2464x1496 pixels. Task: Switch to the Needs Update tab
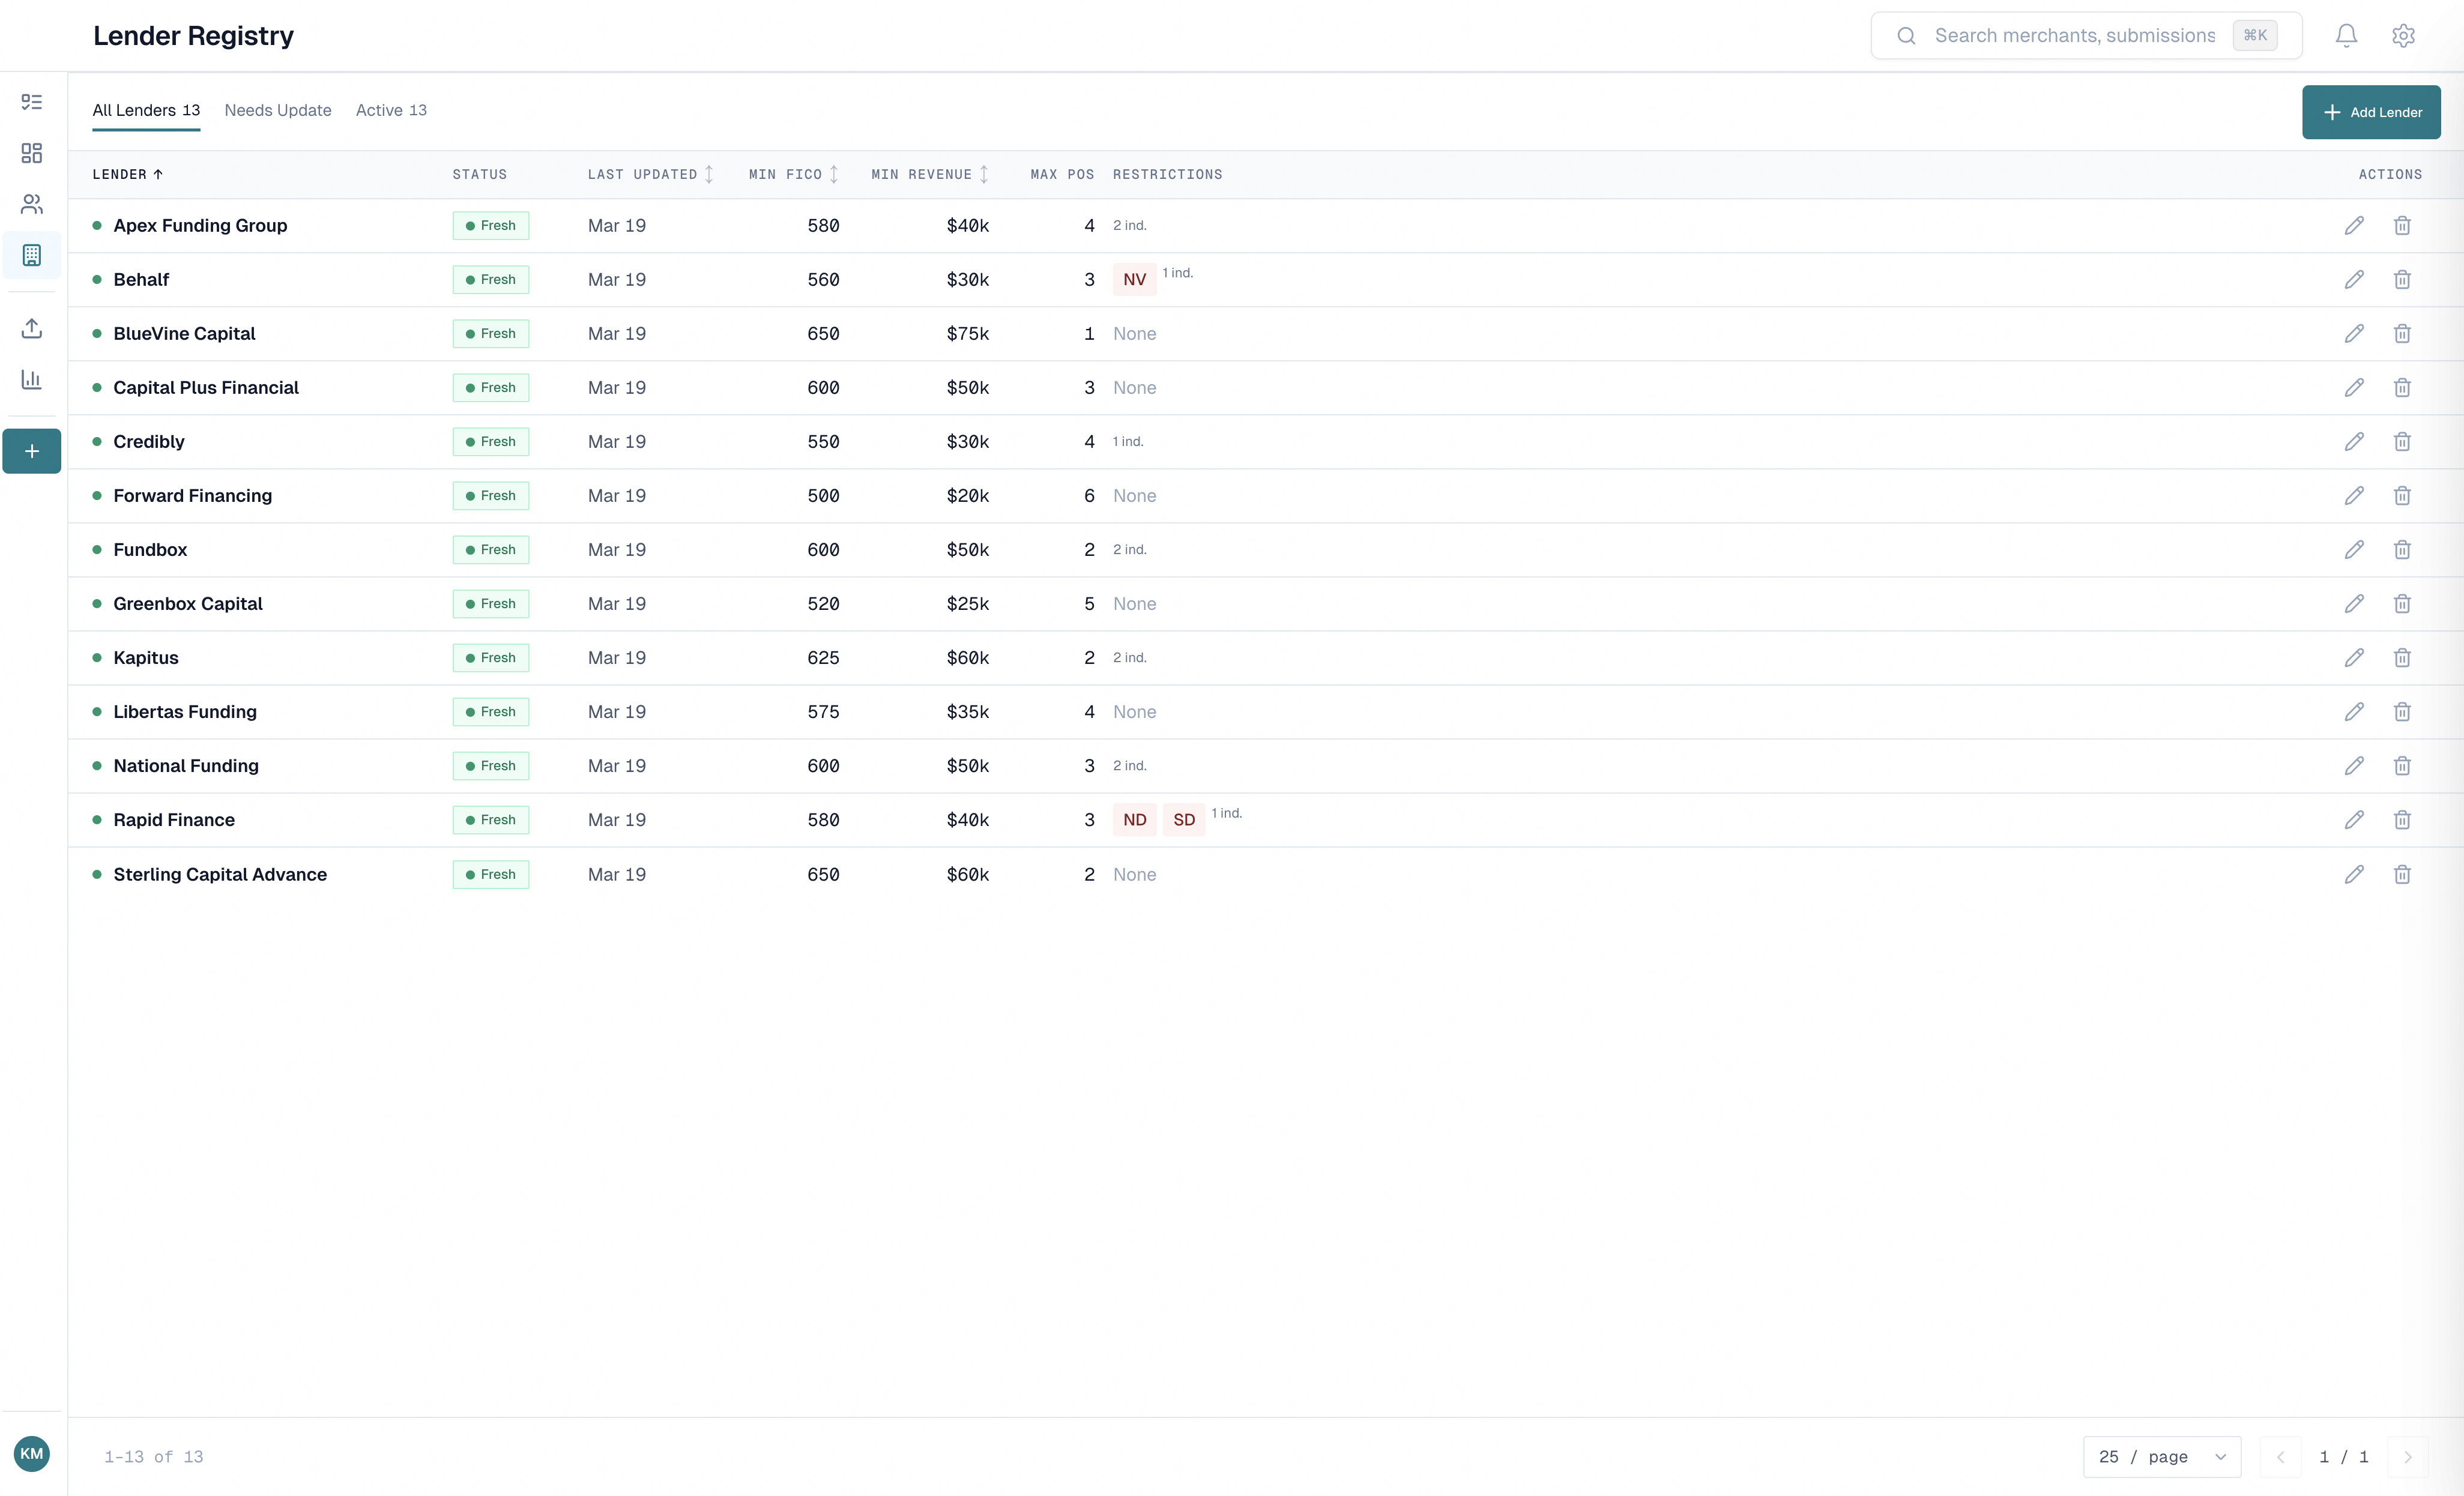(277, 110)
